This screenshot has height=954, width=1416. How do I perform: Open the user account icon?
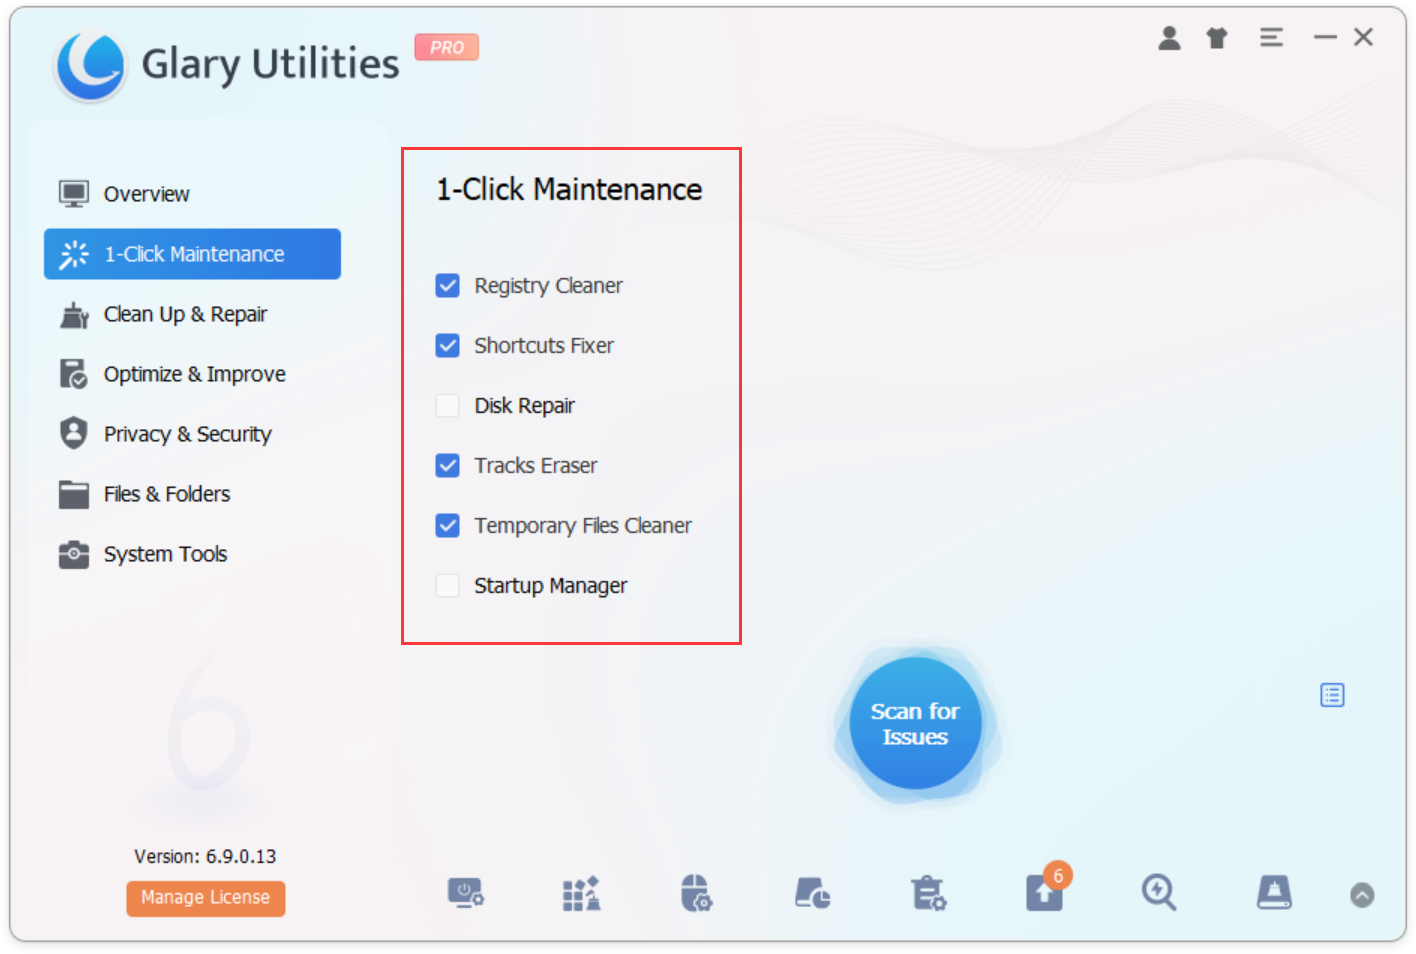[x=1169, y=38]
